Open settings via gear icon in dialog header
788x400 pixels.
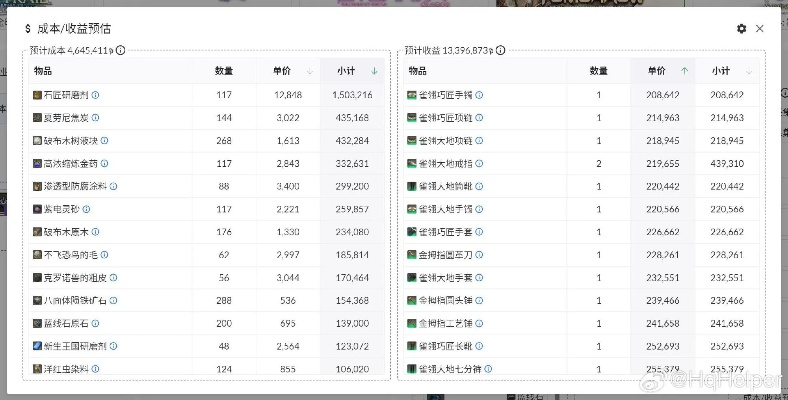(741, 29)
